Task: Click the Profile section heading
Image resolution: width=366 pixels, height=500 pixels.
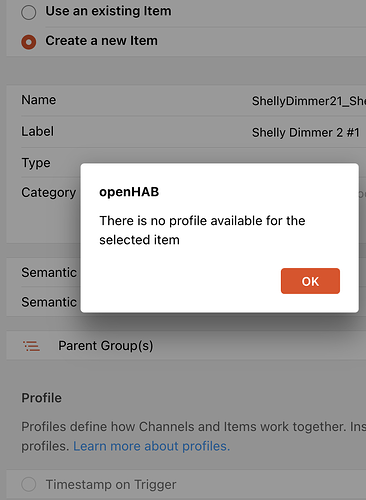Action: coord(41,398)
